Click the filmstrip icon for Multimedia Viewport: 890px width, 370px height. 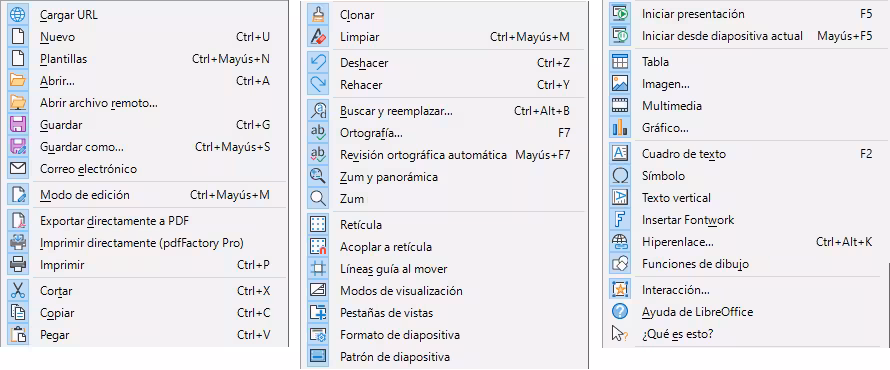tap(620, 106)
